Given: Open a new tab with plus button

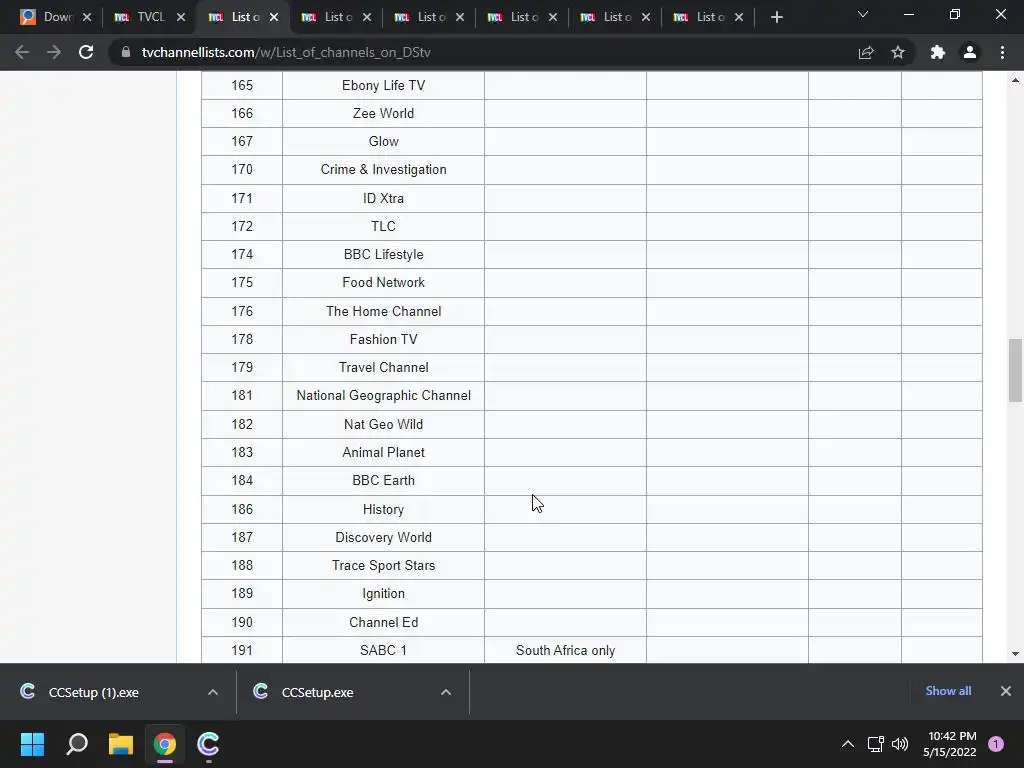Looking at the screenshot, I should [x=776, y=17].
